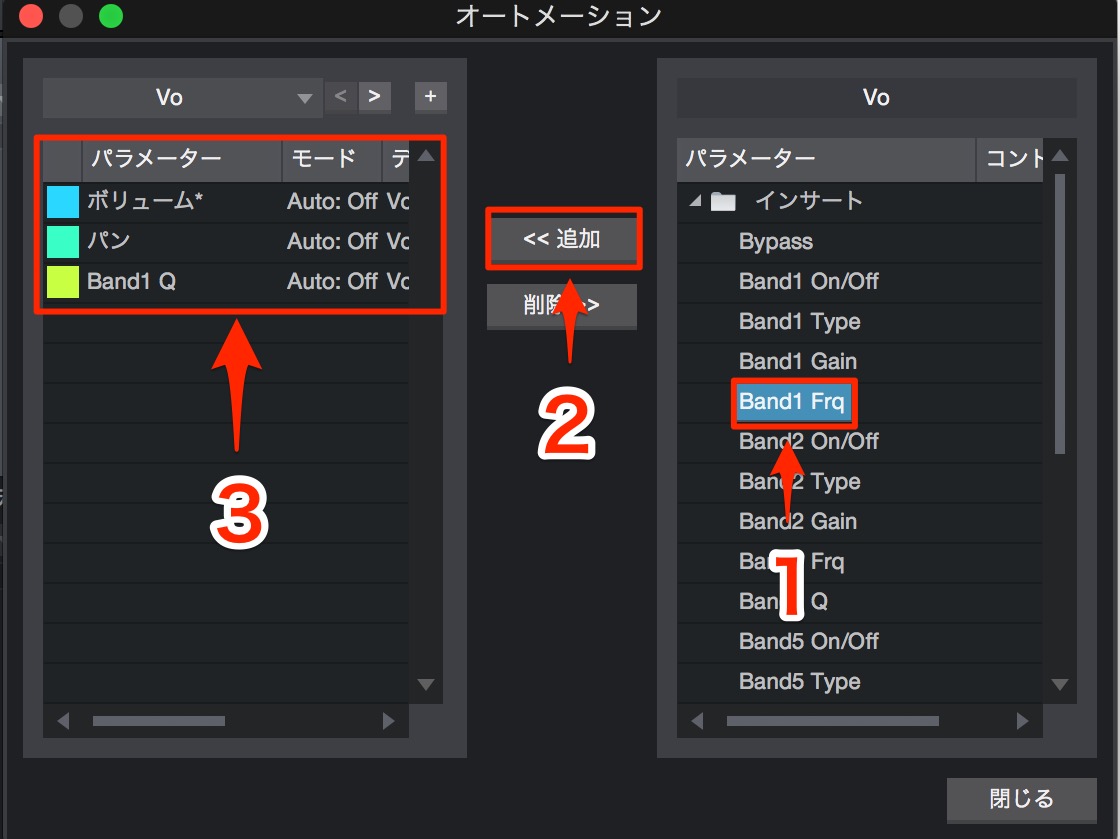The width and height of the screenshot is (1120, 839).
Task: Click the gray minimize window button
Action: [x=71, y=16]
